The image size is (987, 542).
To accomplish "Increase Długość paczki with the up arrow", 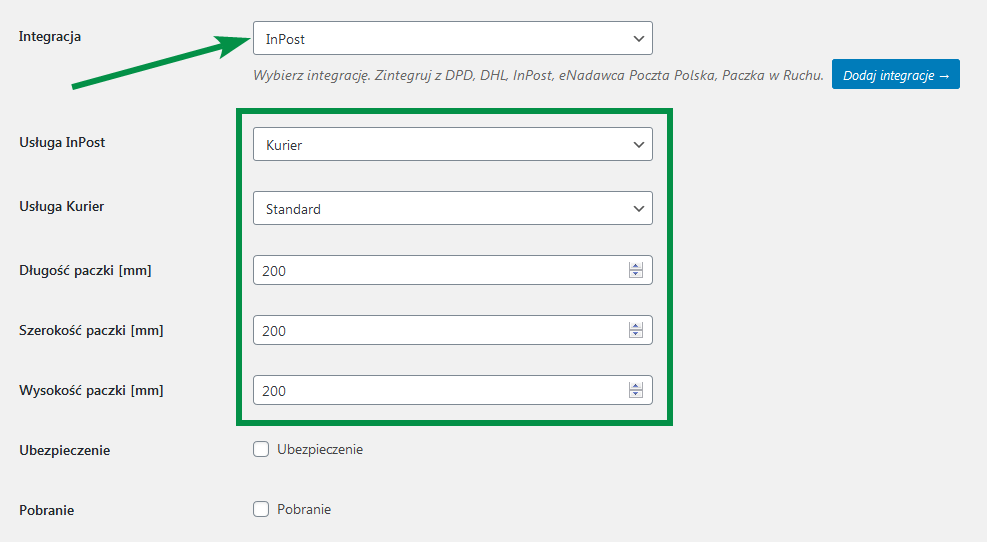I will (x=636, y=266).
